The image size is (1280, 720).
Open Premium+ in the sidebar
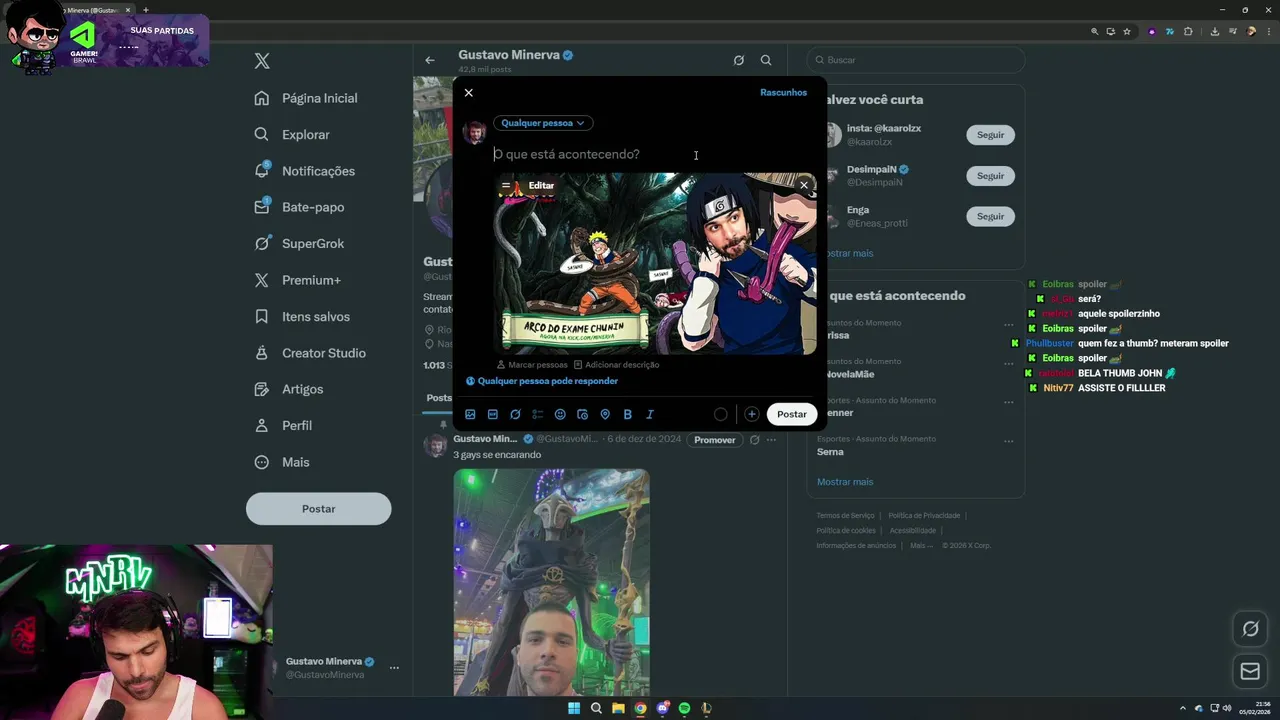(298, 280)
